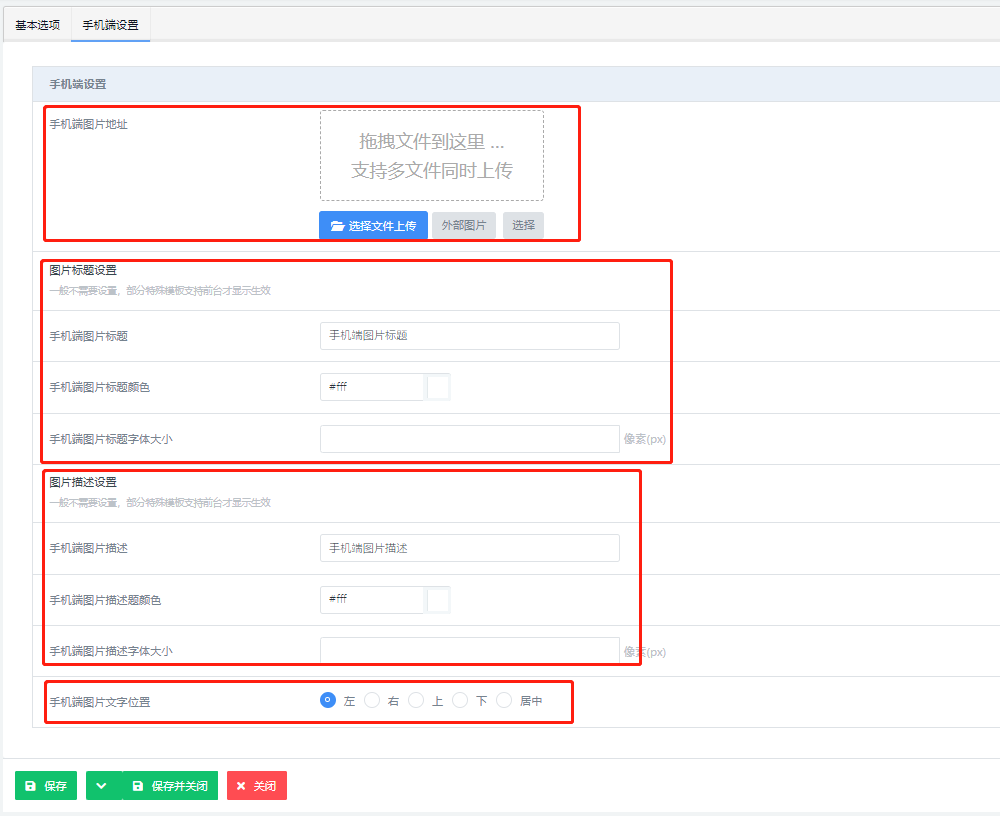The width and height of the screenshot is (1000, 816).
Task: Click the 手机端图片标题 input field
Action: pos(469,336)
